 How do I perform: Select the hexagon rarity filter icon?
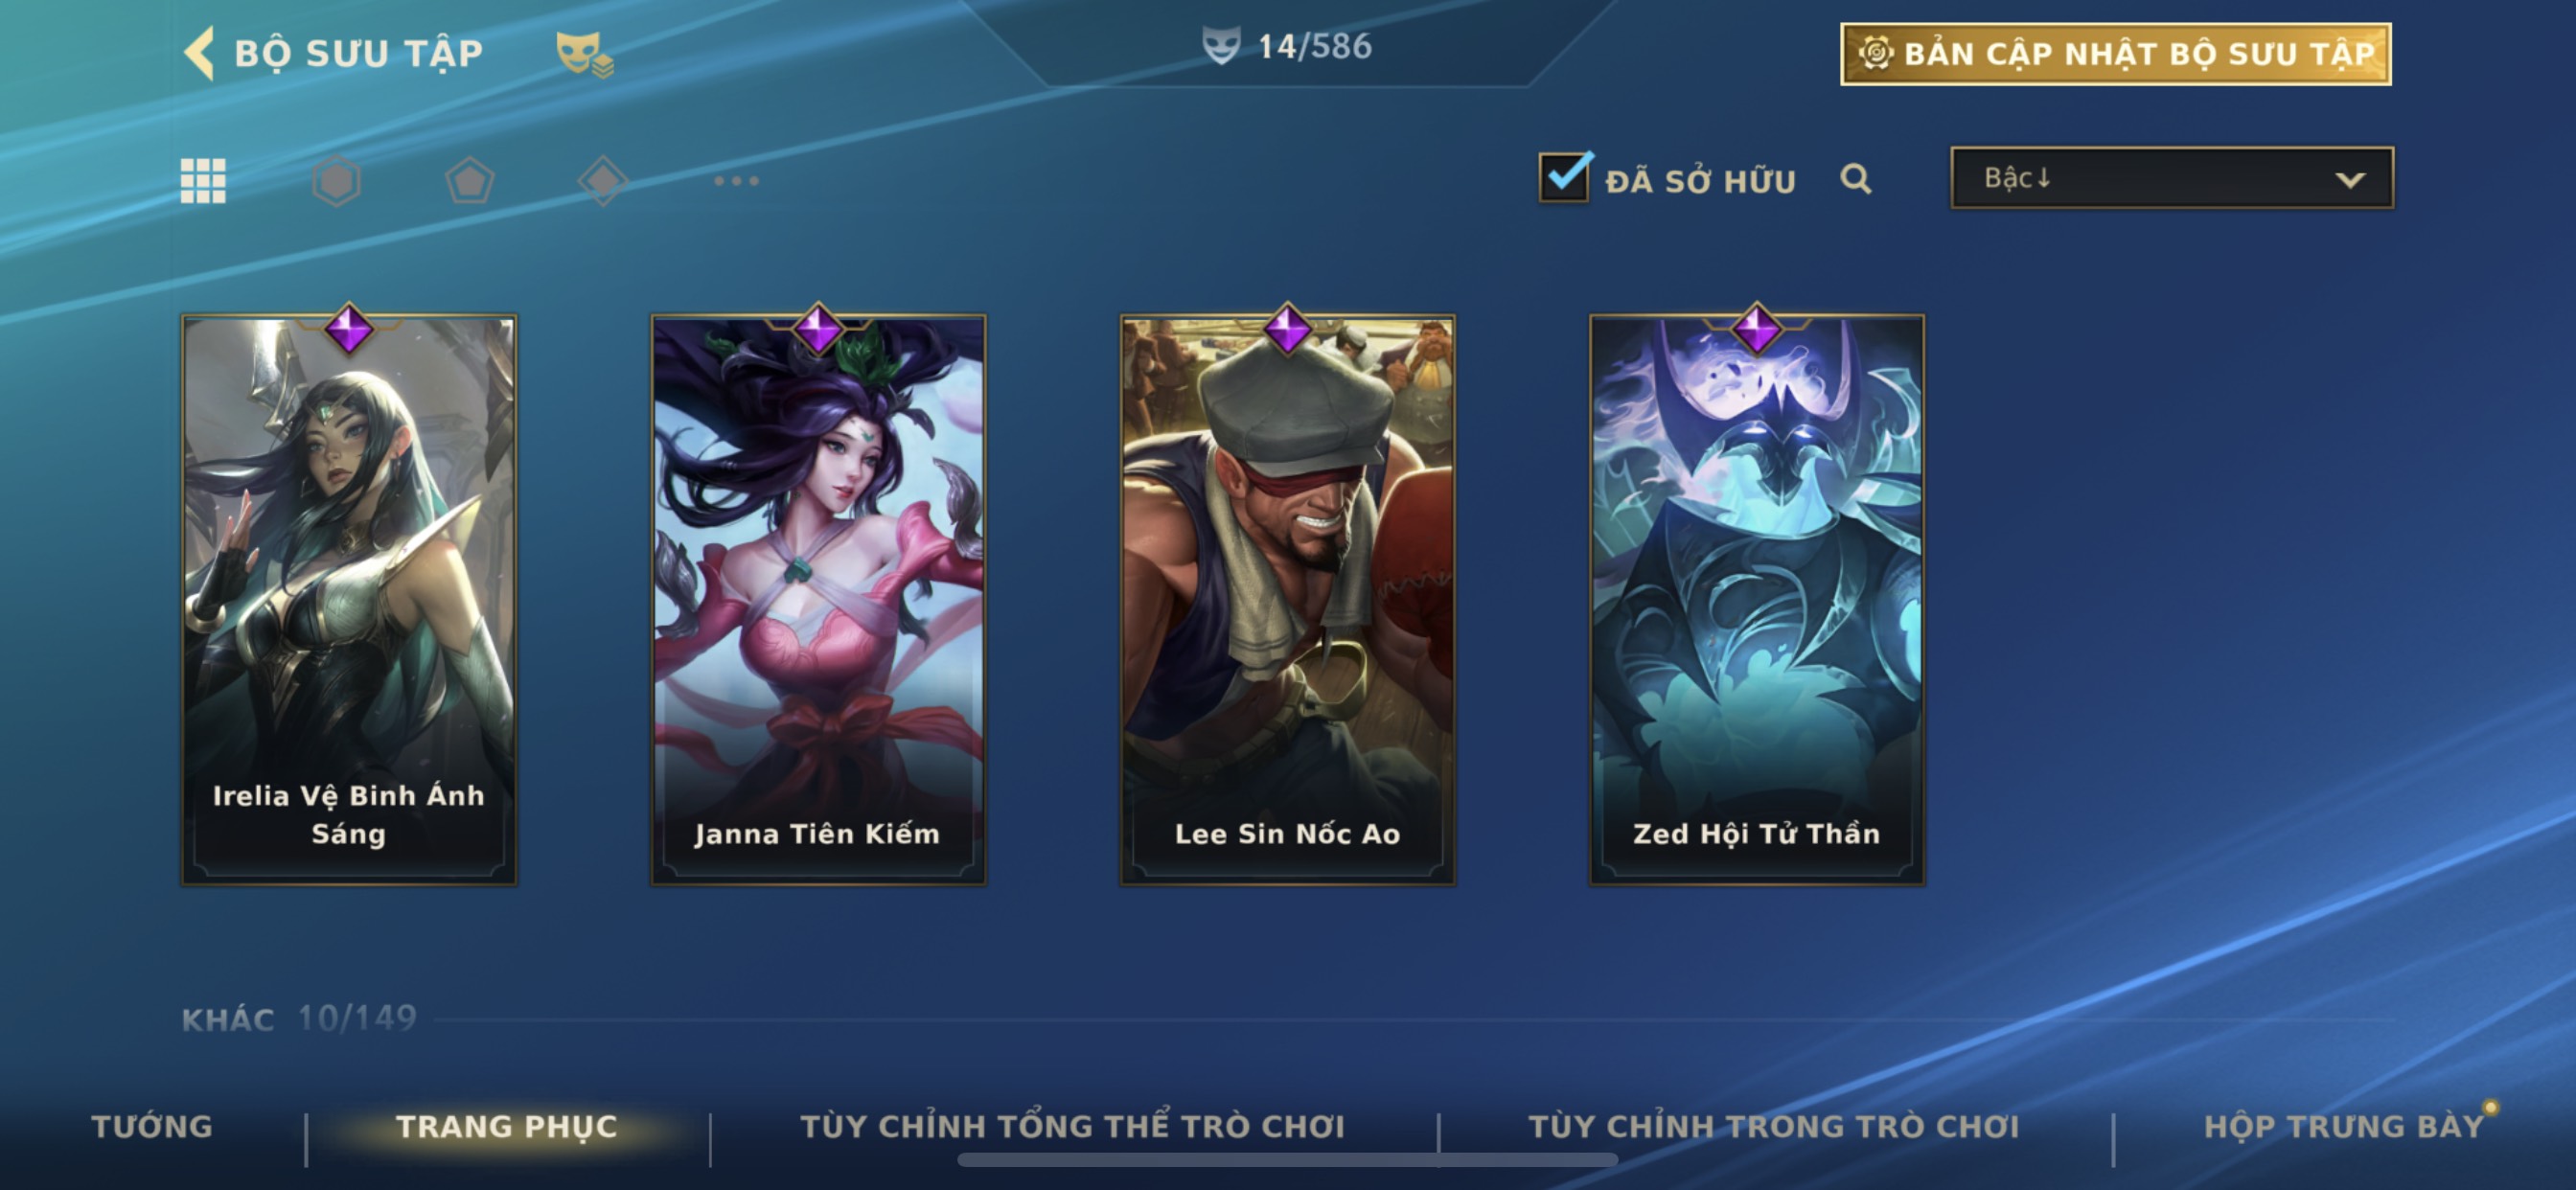click(336, 181)
